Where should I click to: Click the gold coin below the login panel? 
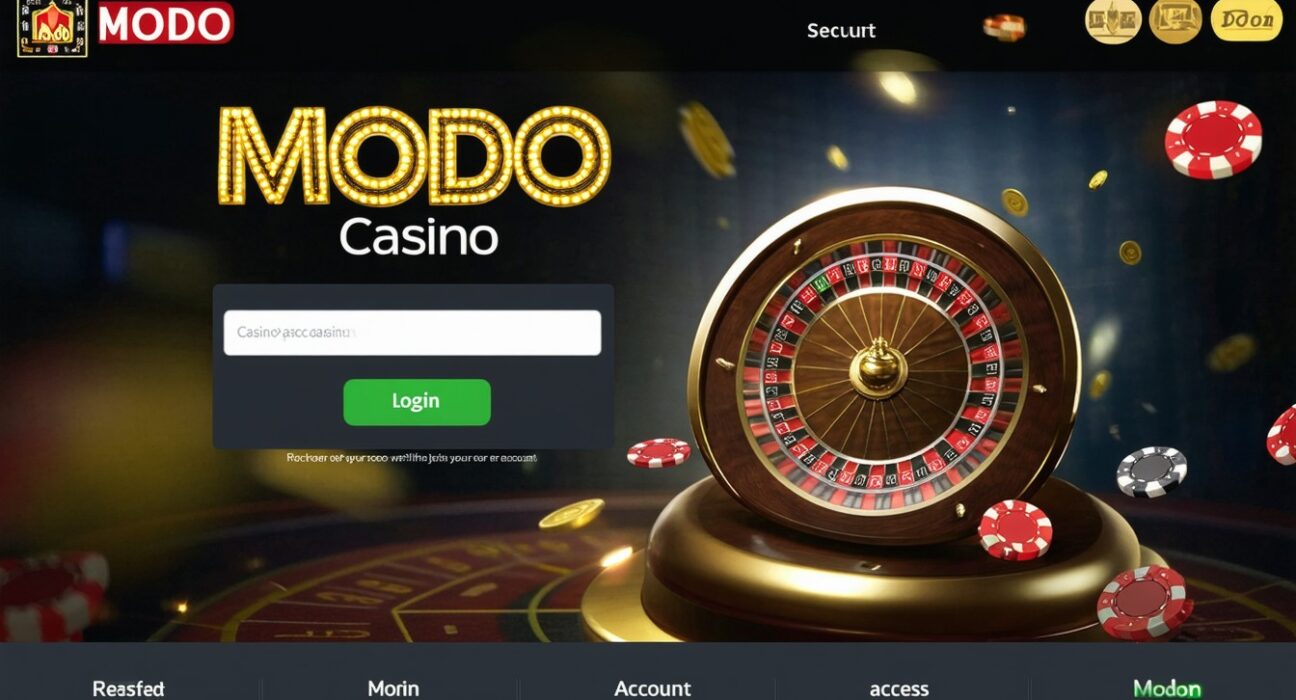(x=571, y=514)
